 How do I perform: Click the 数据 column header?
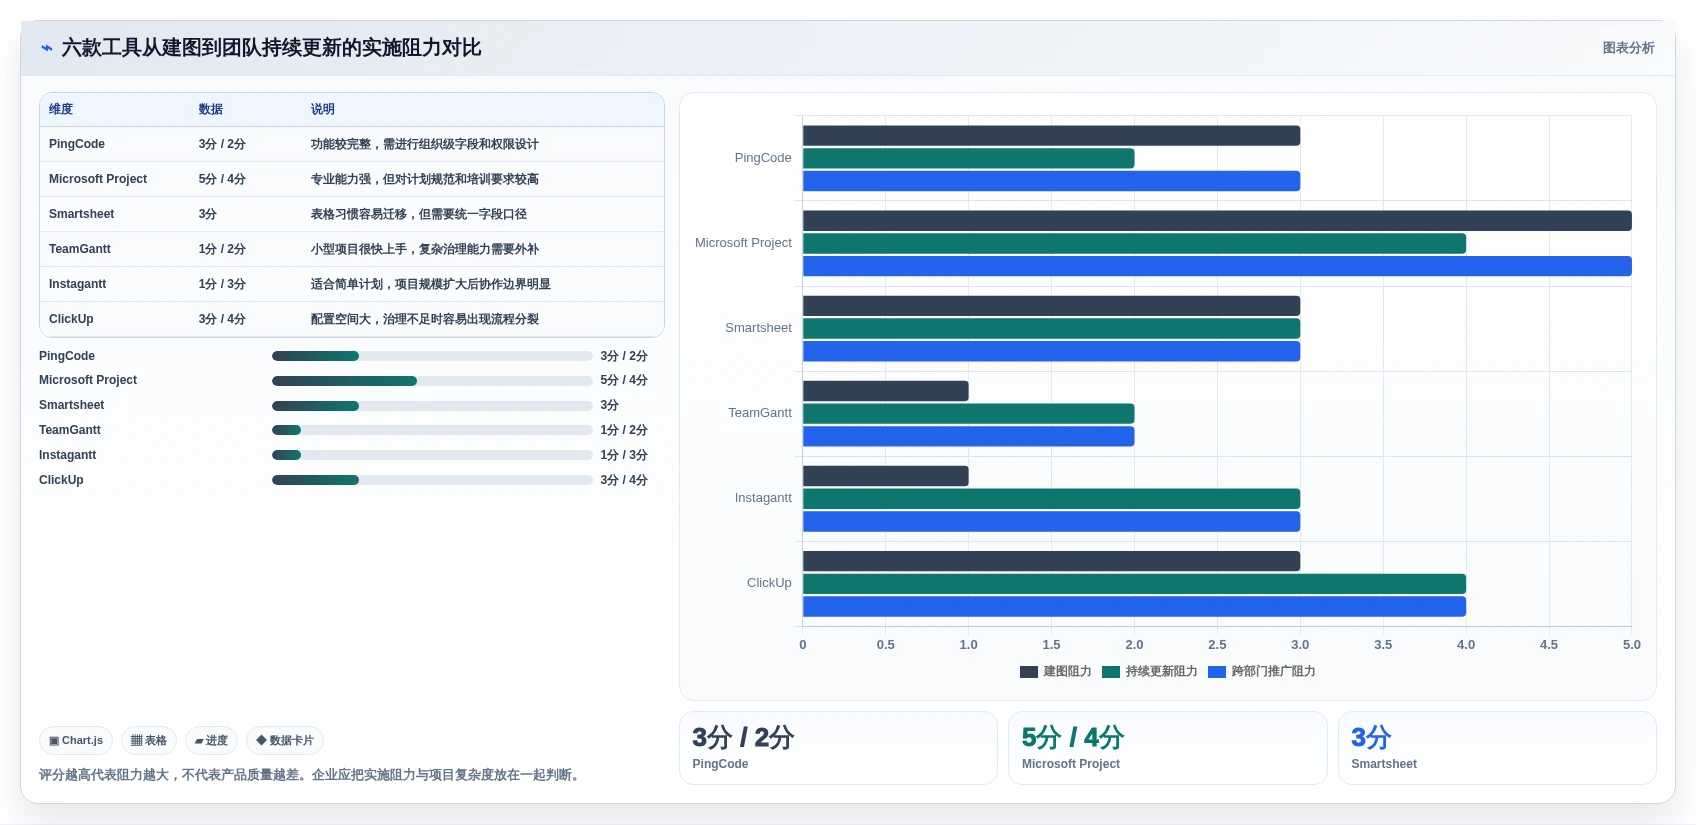(x=211, y=110)
